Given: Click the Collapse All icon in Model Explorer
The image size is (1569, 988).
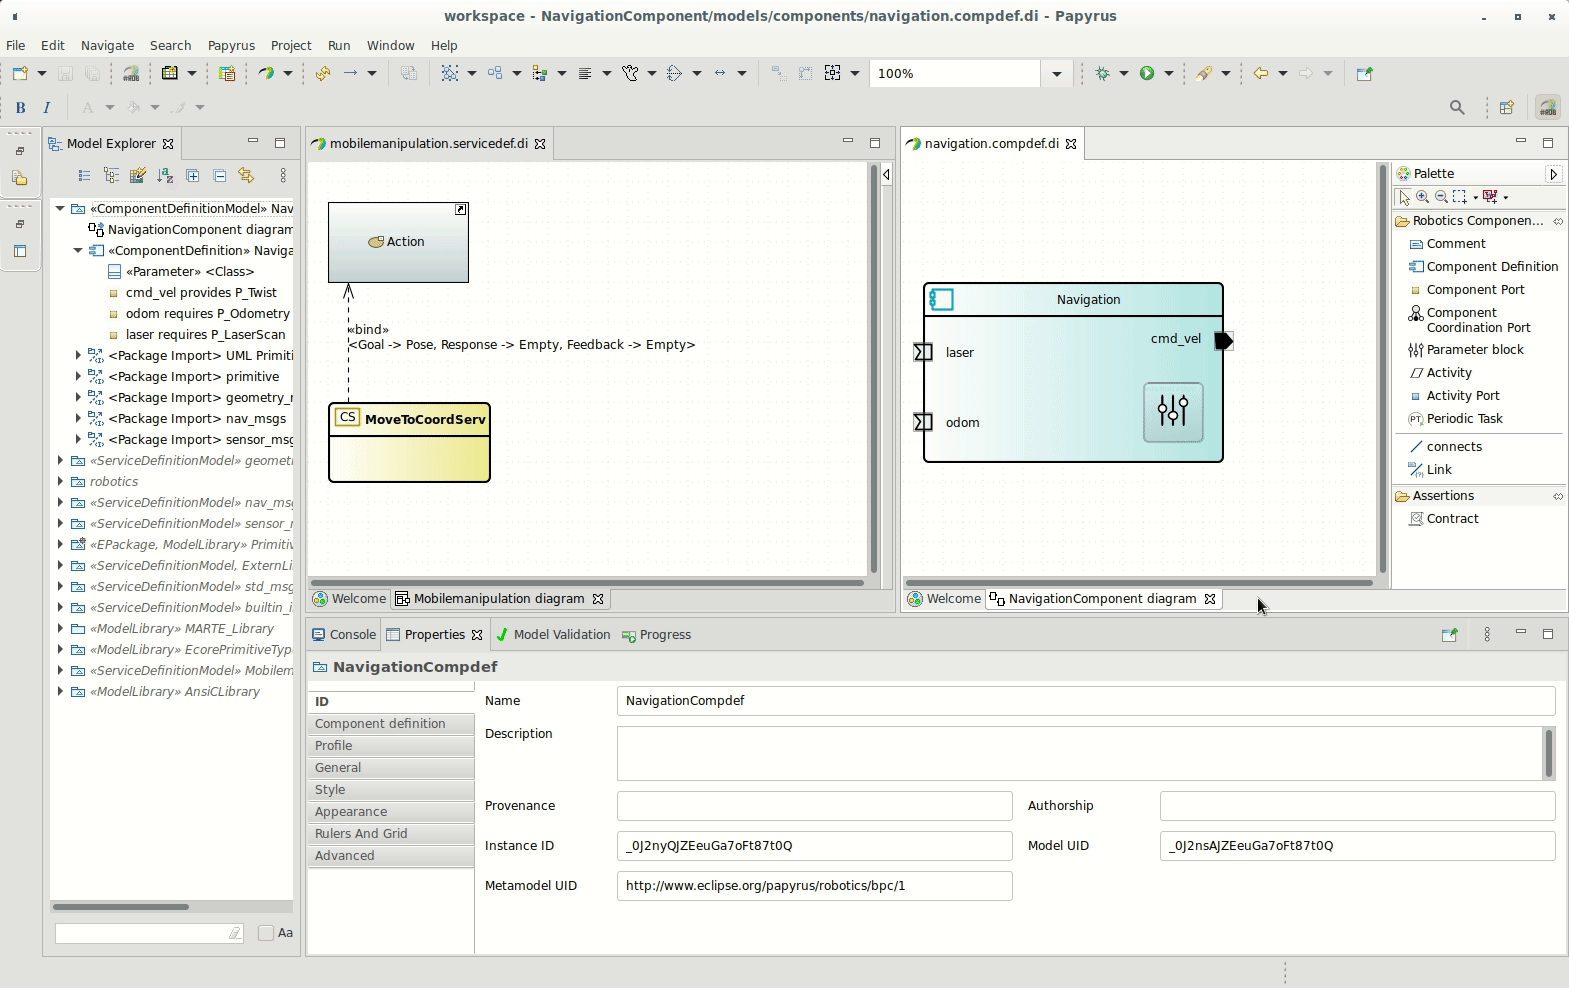Looking at the screenshot, I should (x=219, y=176).
